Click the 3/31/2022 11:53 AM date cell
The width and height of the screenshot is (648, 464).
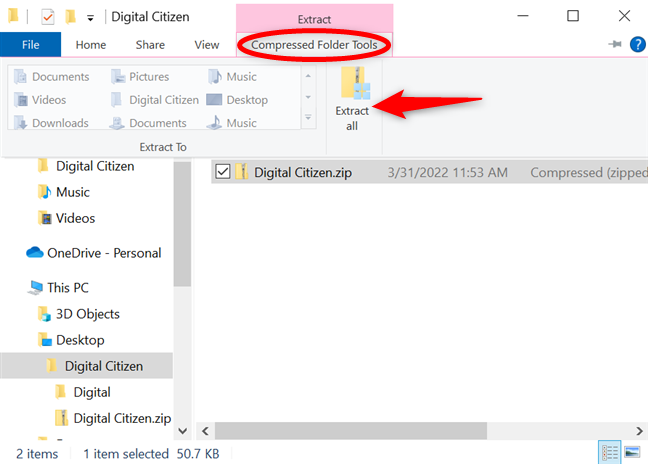click(448, 172)
